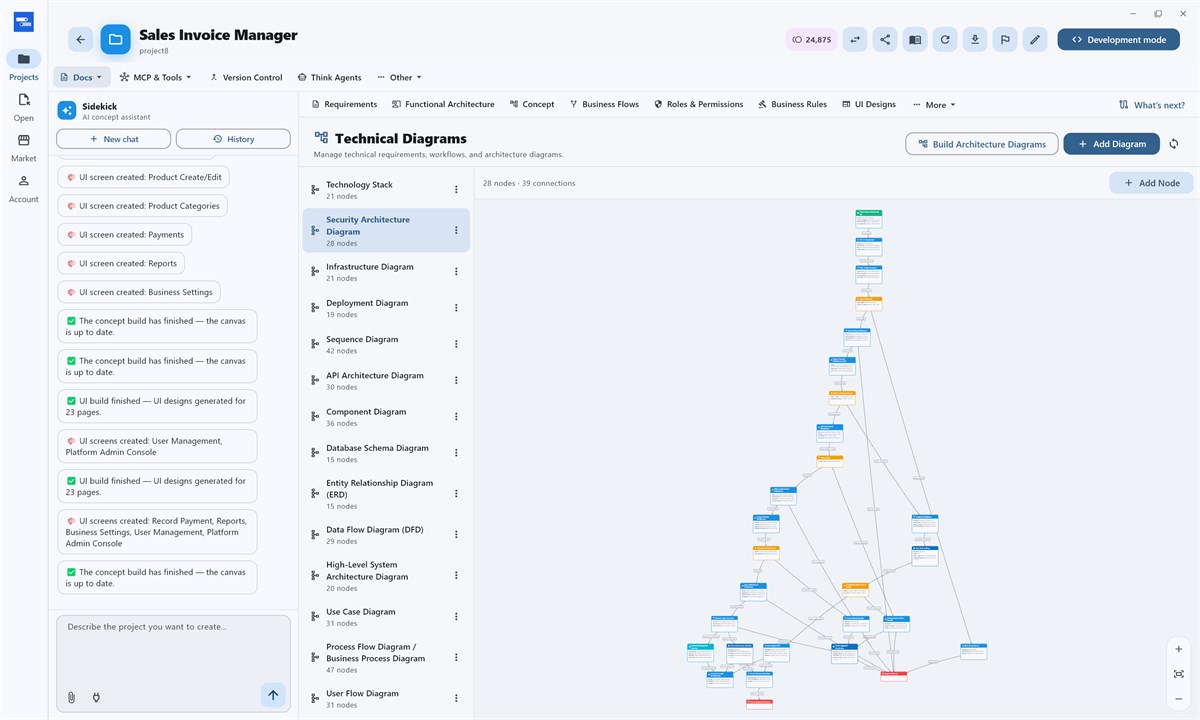Open the More dropdown in docs tabs
The height and width of the screenshot is (720, 1200).
(x=934, y=104)
